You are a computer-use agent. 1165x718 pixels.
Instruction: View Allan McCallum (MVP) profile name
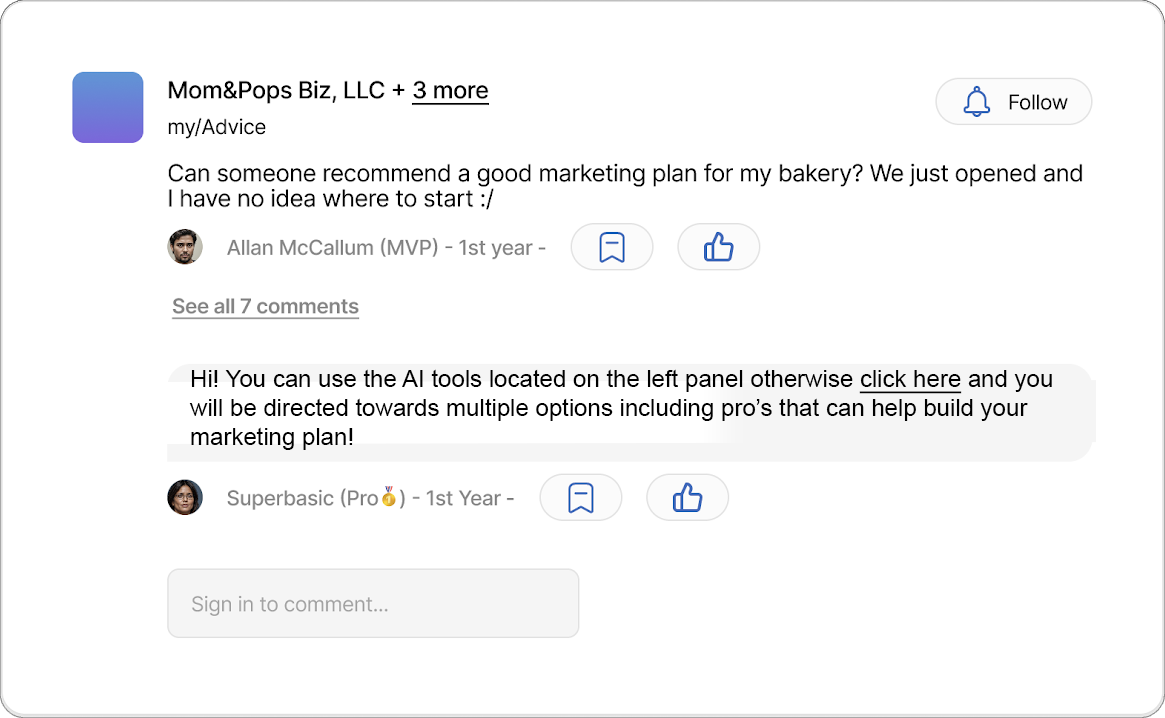332,248
